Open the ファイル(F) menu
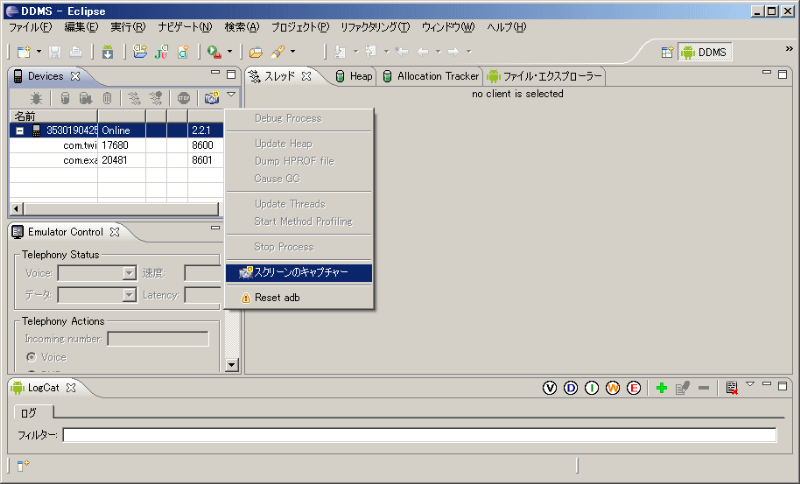 (x=31, y=28)
